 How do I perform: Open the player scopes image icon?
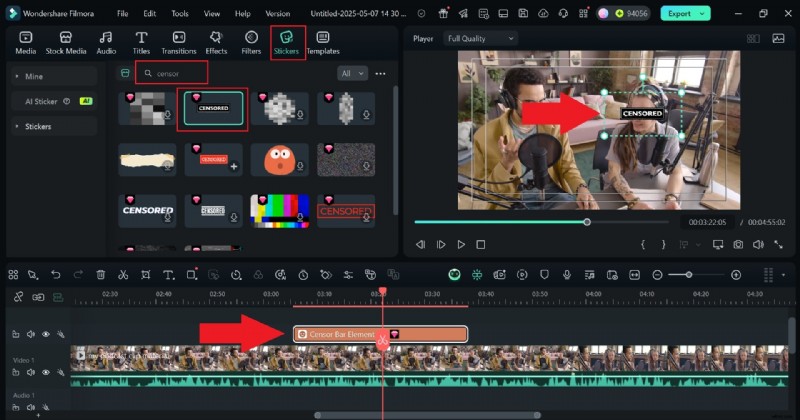click(x=778, y=38)
